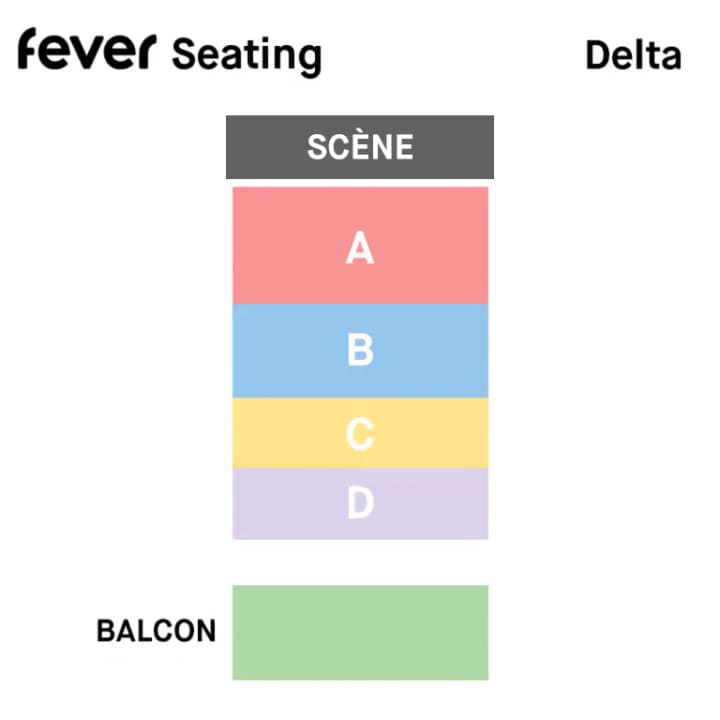Click the SCÈNE text label

pos(360,147)
